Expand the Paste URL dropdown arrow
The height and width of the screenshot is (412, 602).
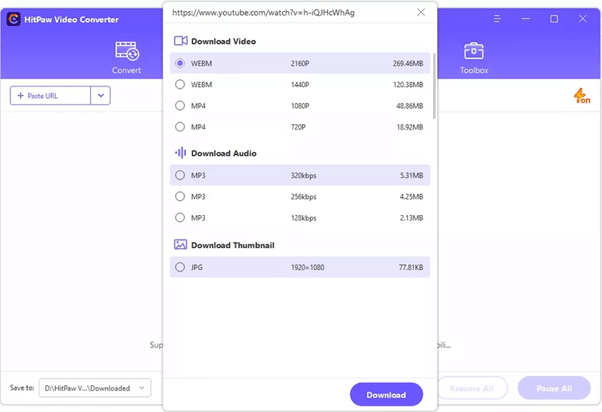point(100,96)
